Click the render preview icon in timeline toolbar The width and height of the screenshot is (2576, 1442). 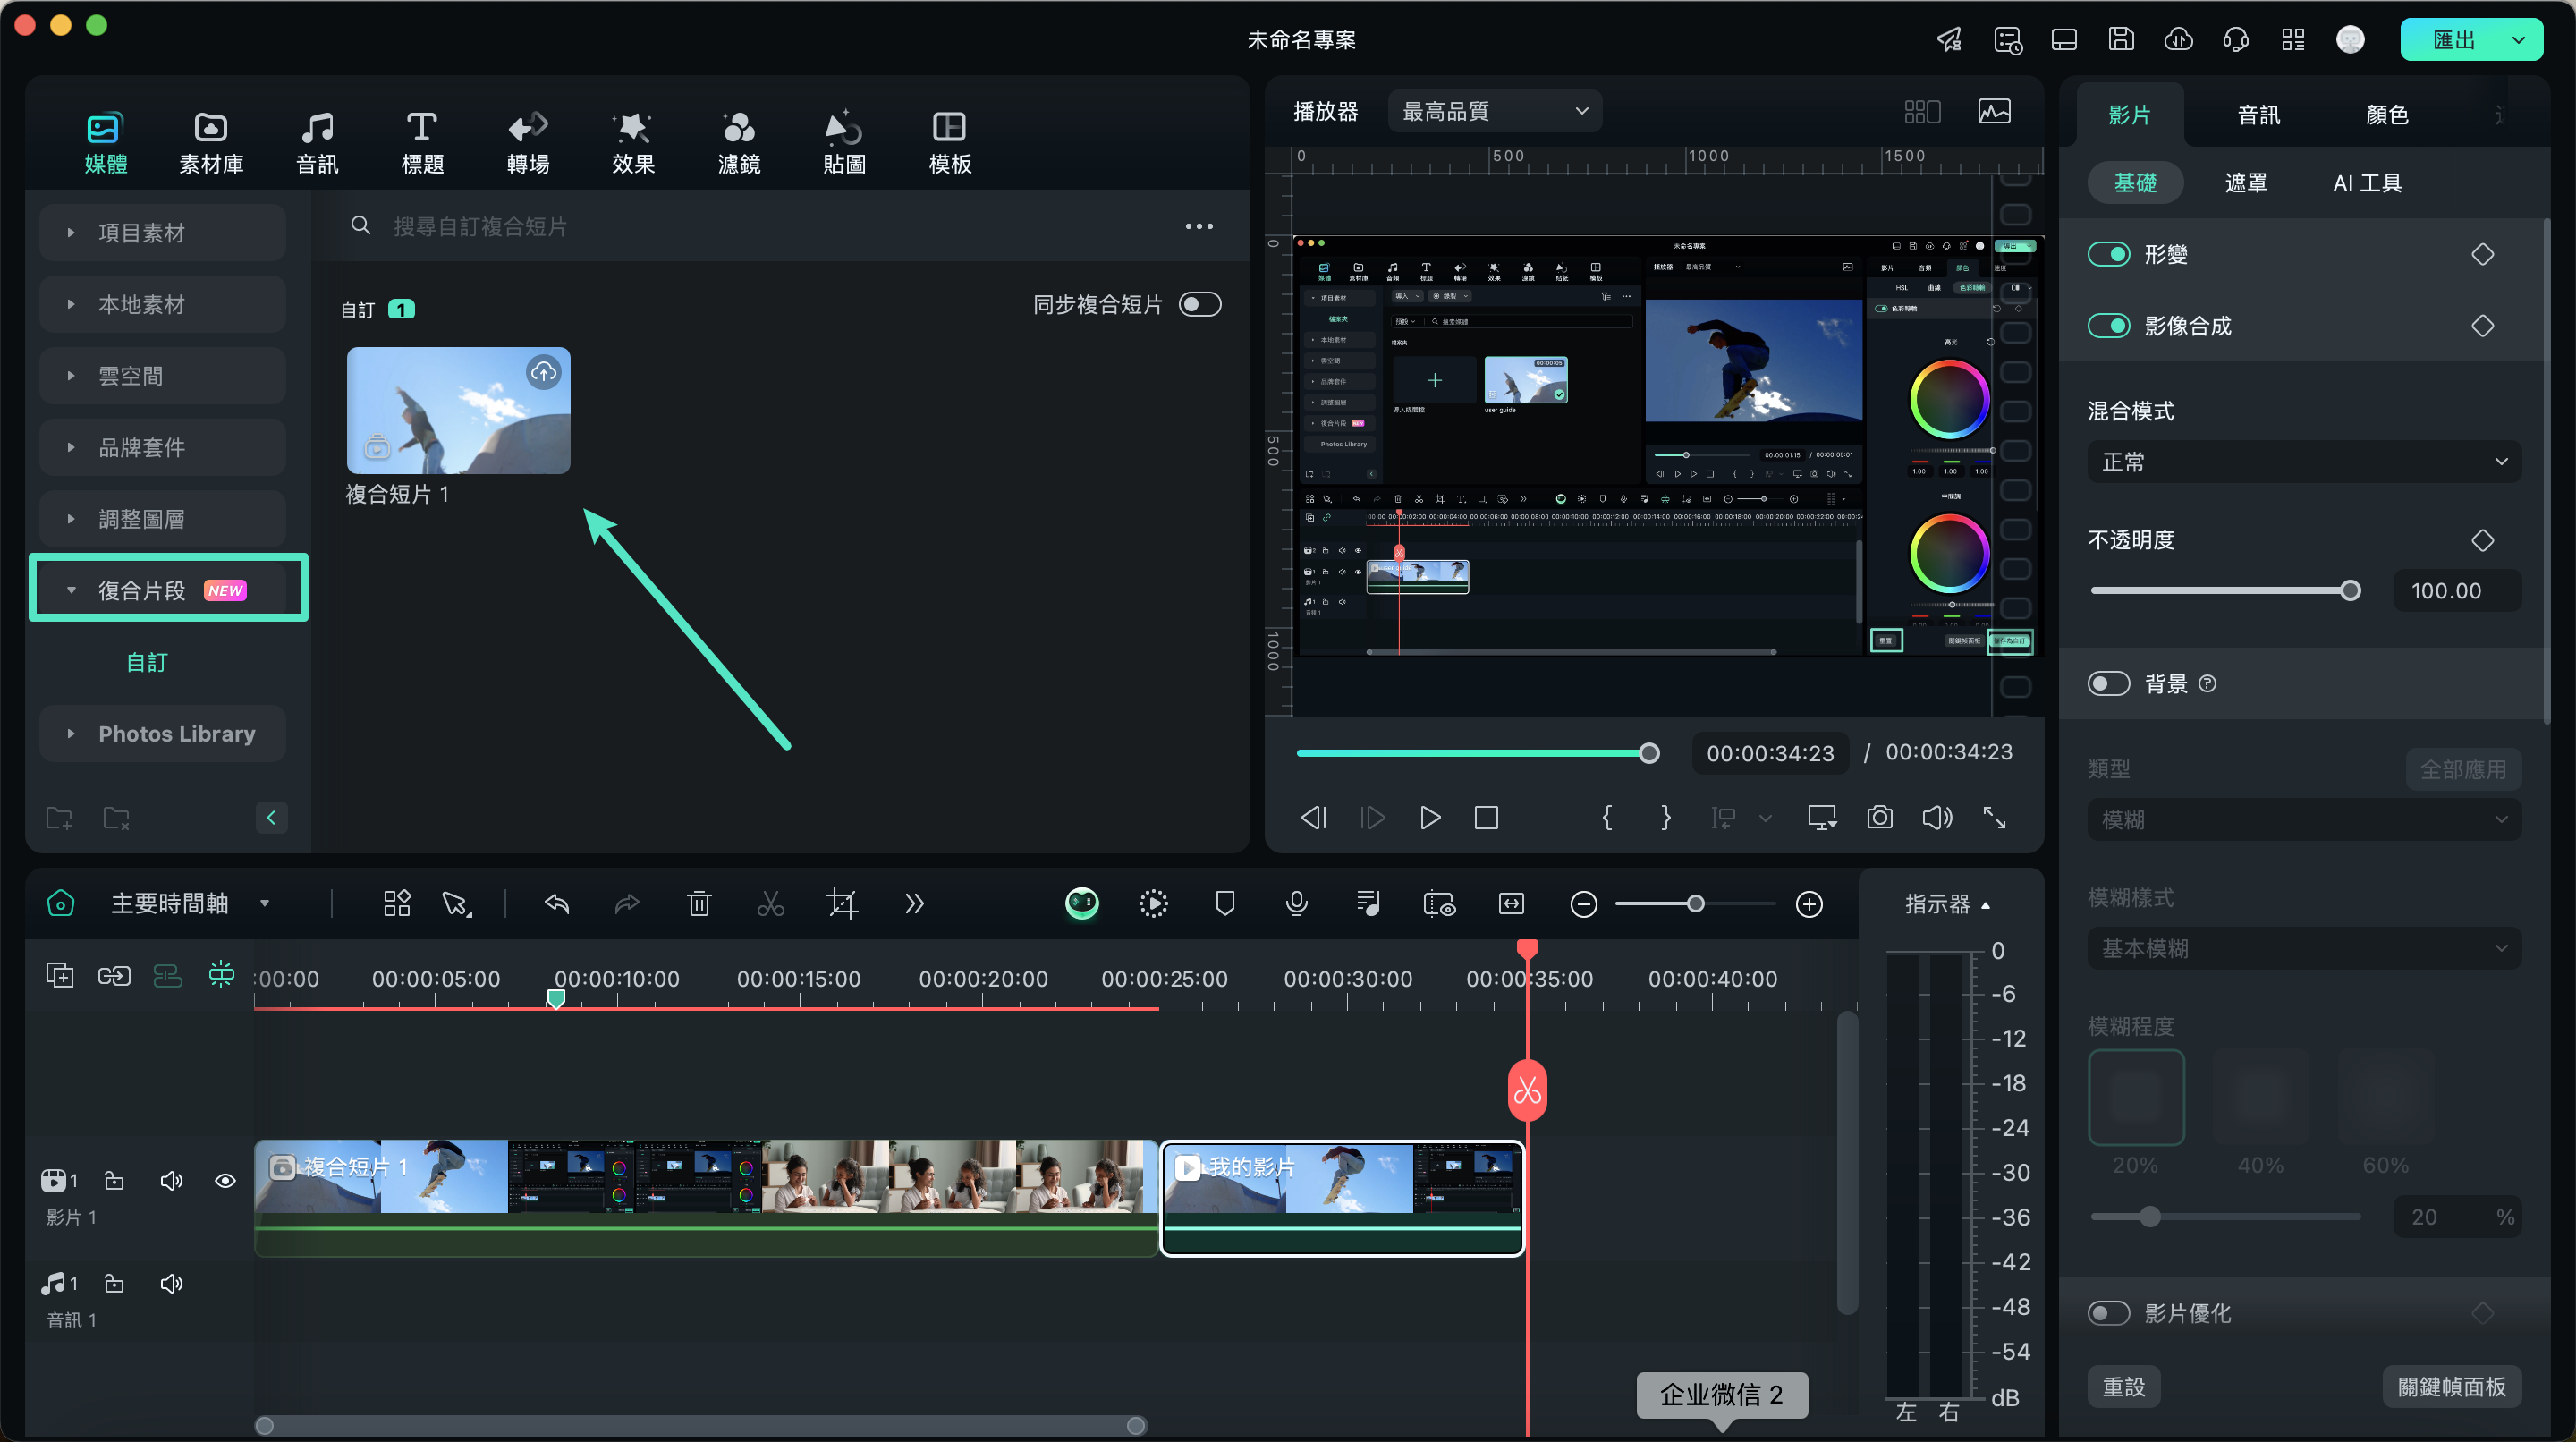click(x=1153, y=904)
